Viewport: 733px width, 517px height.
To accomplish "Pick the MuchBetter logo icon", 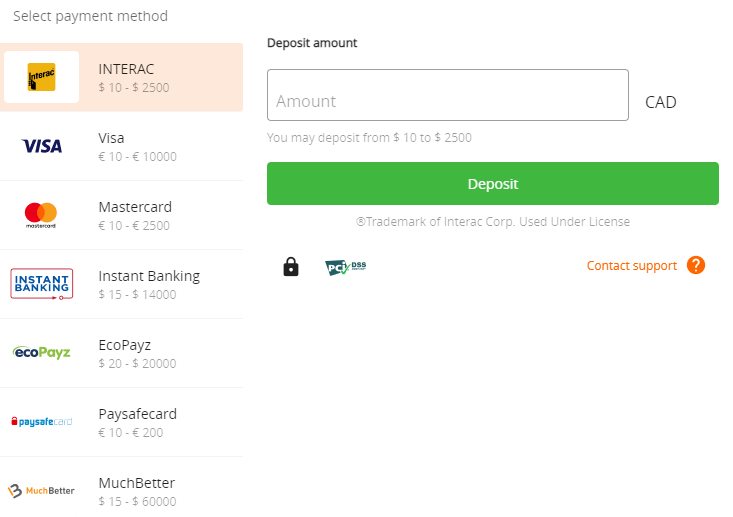I will pyautogui.click(x=41, y=491).
